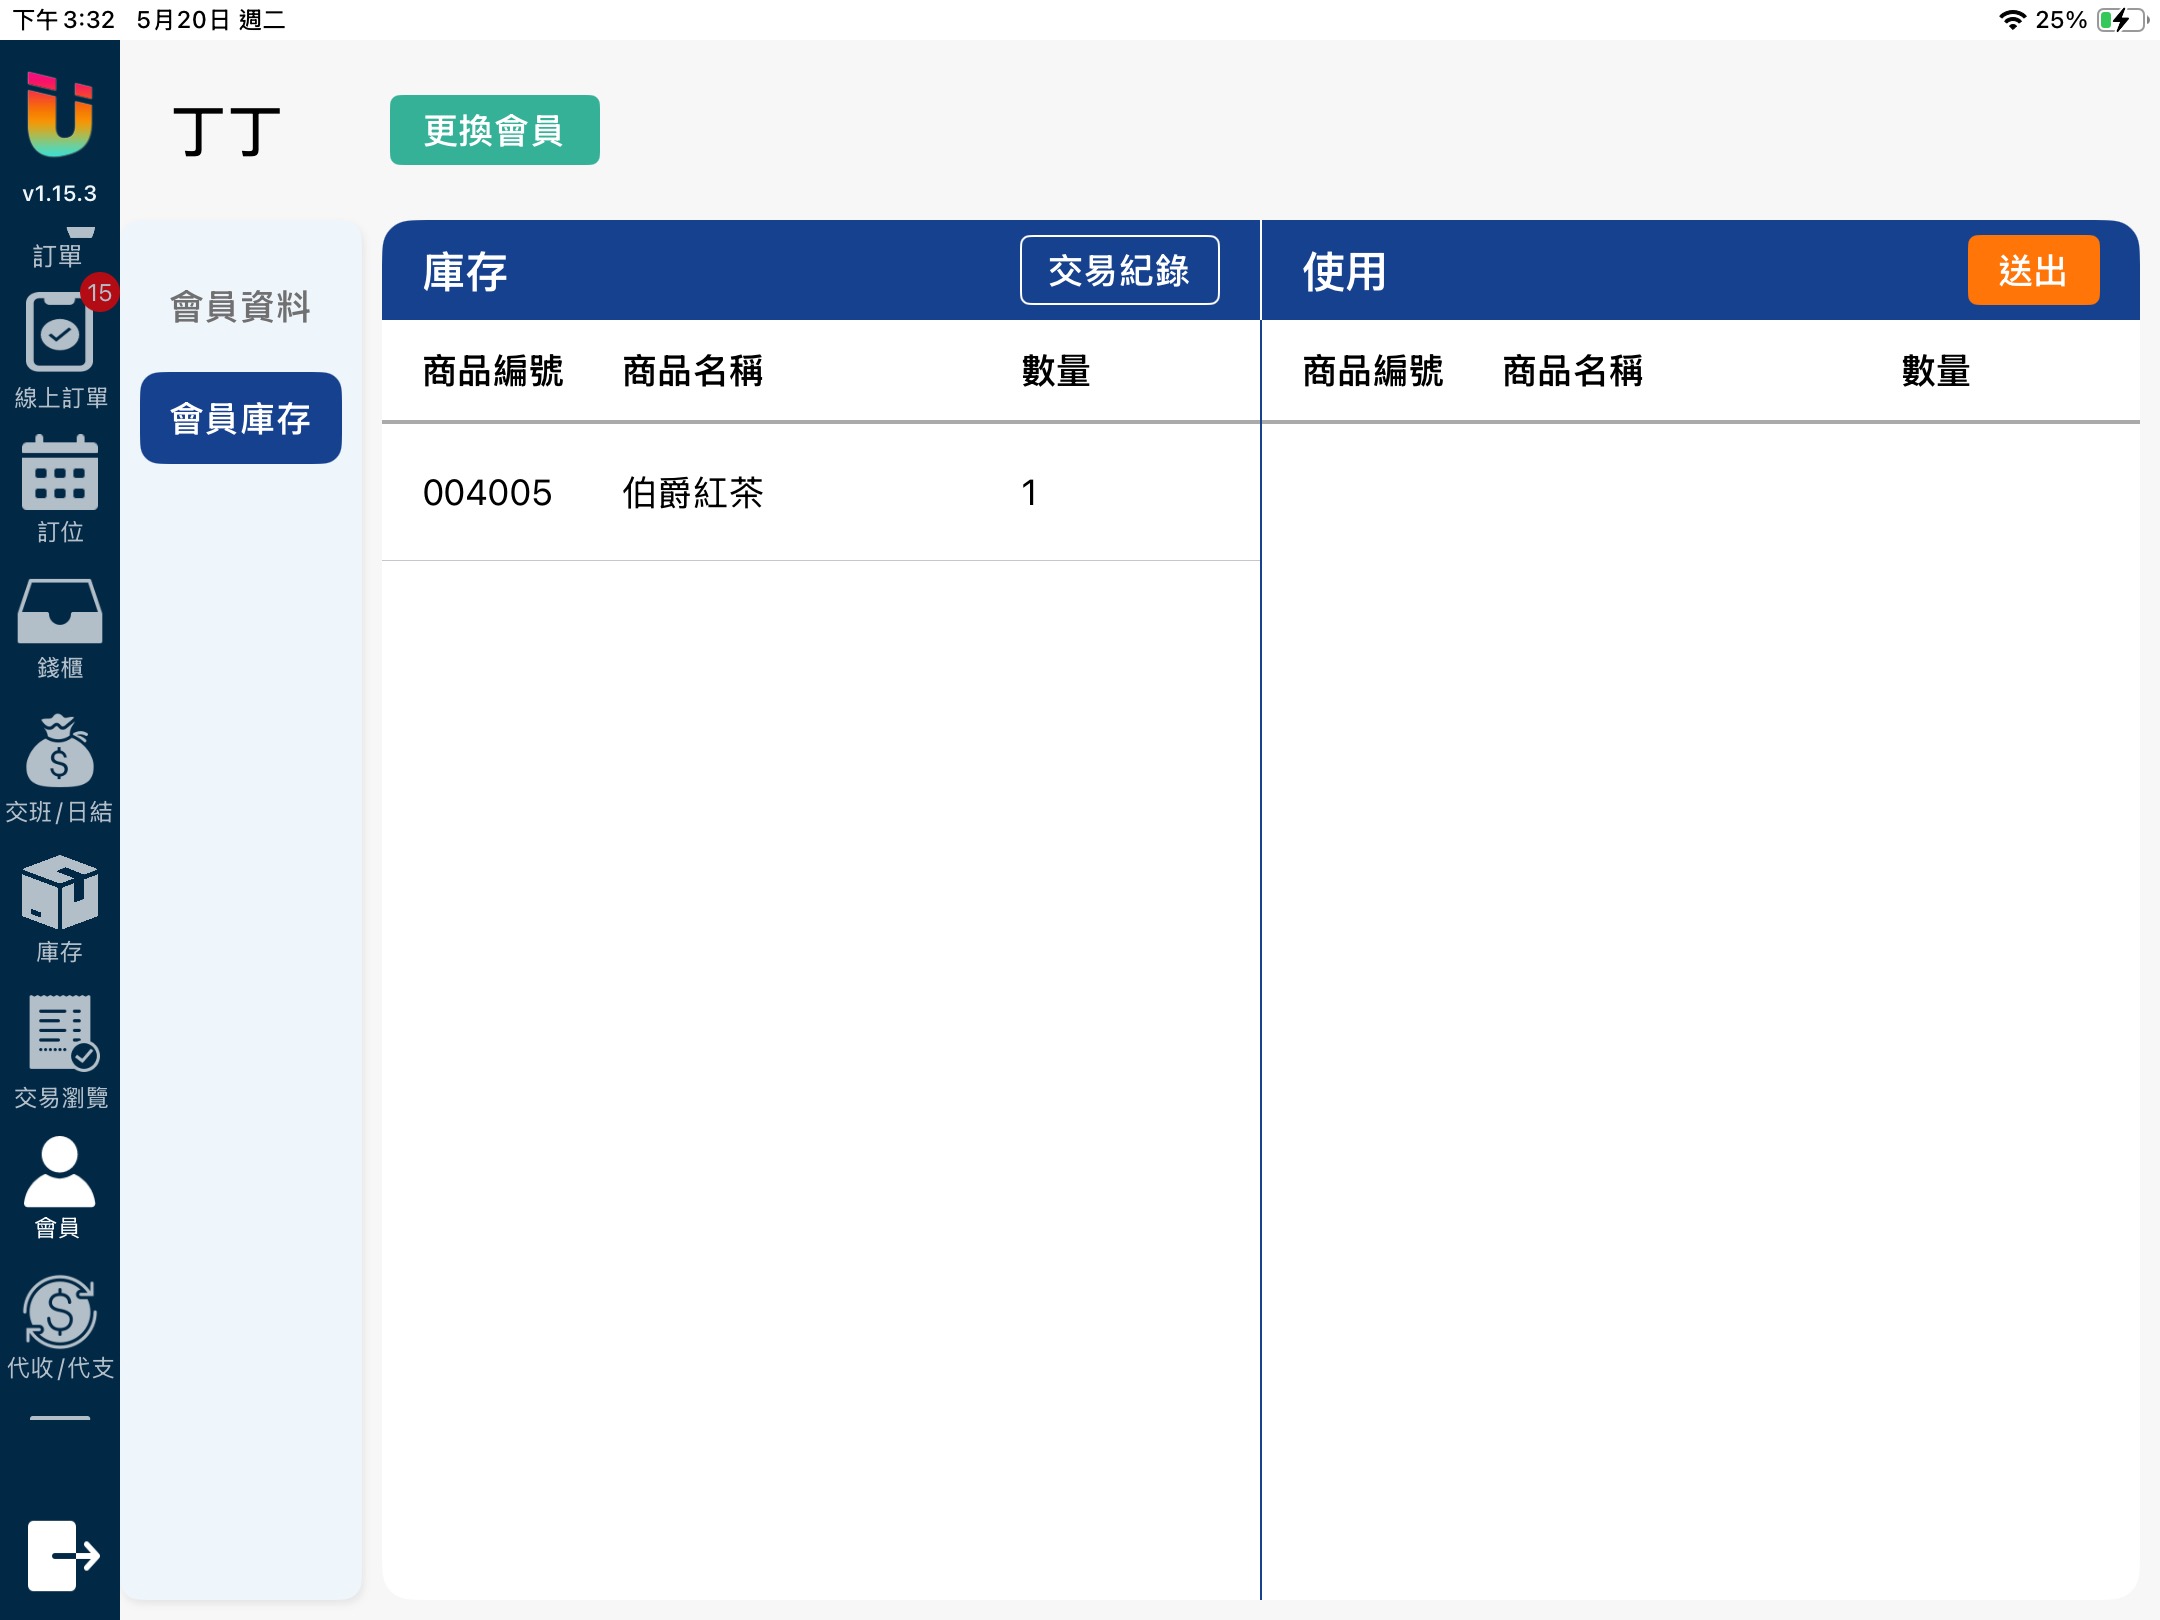Select the 會員庫存 tab
2160x1620 pixels.
click(x=240, y=418)
